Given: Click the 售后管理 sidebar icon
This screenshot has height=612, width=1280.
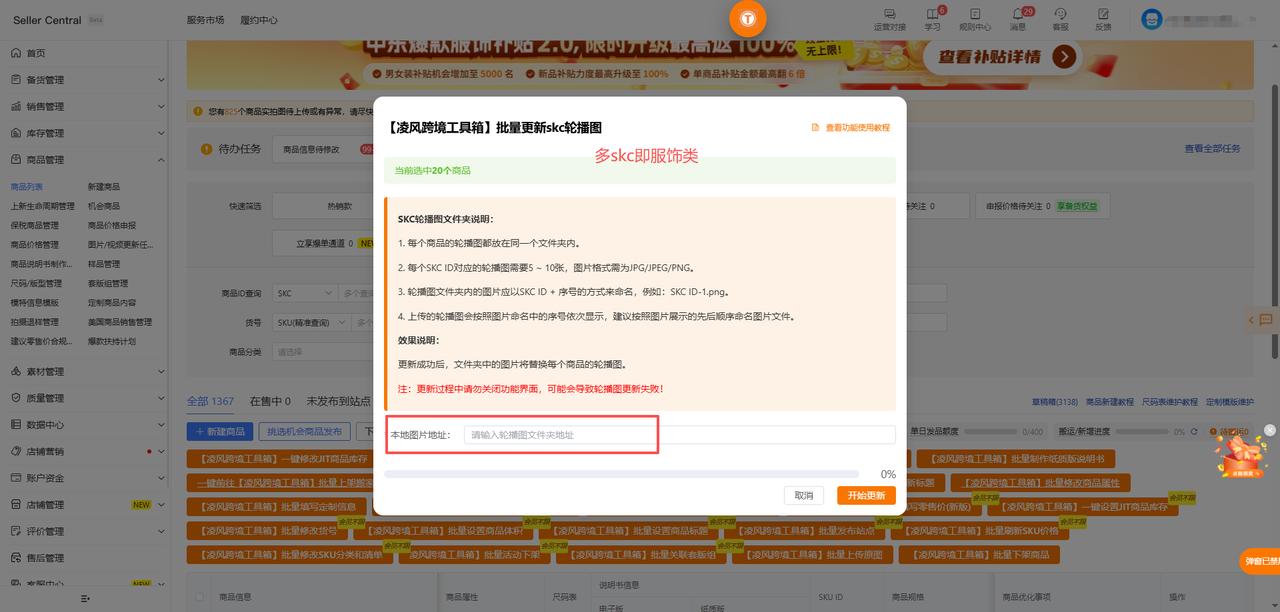Looking at the screenshot, I should (x=16, y=558).
